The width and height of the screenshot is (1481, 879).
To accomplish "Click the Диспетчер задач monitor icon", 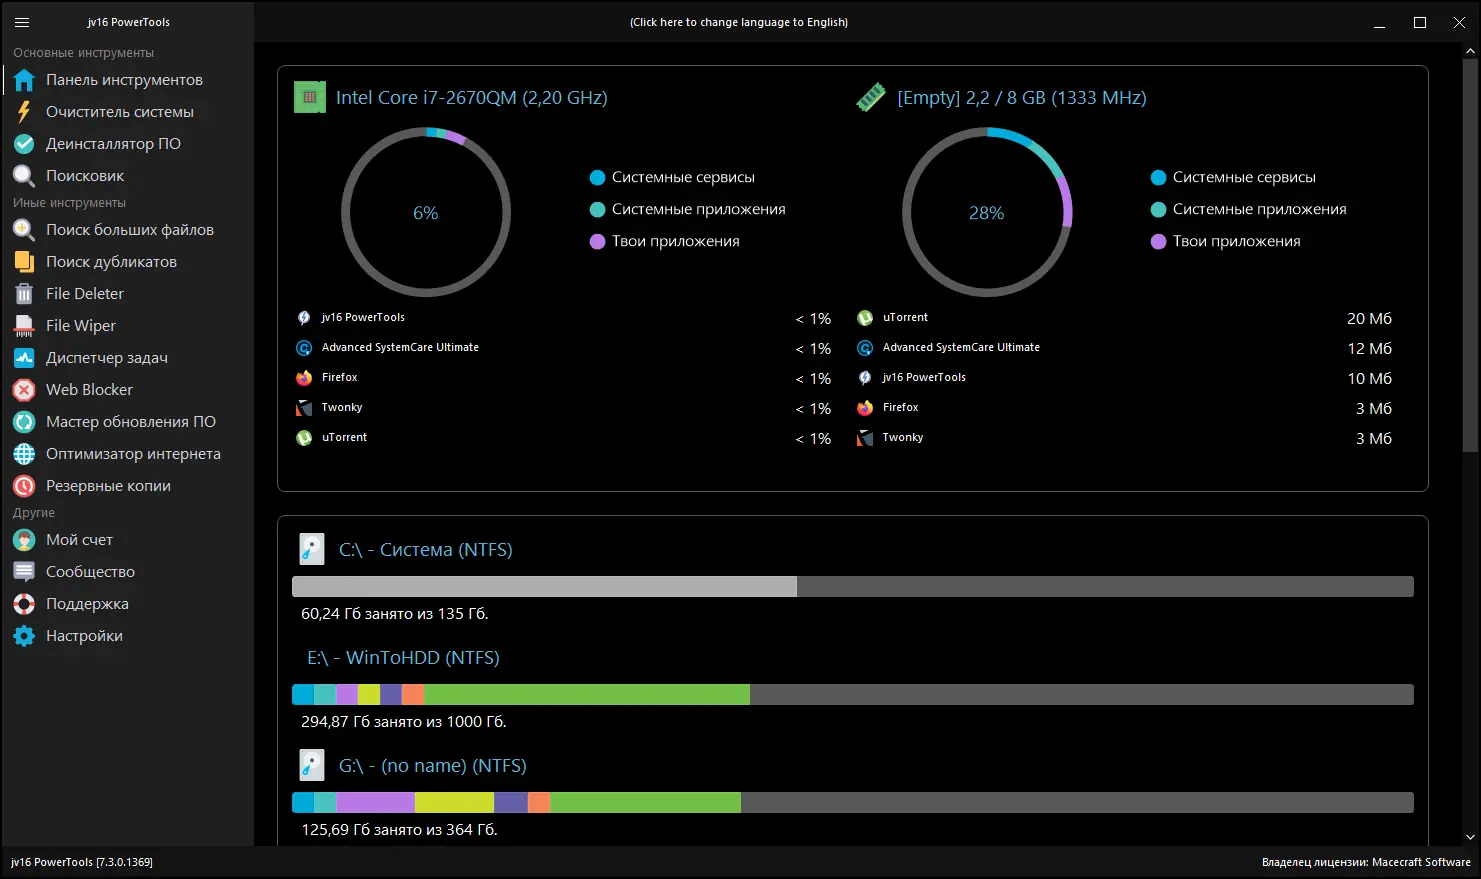I will (x=24, y=358).
